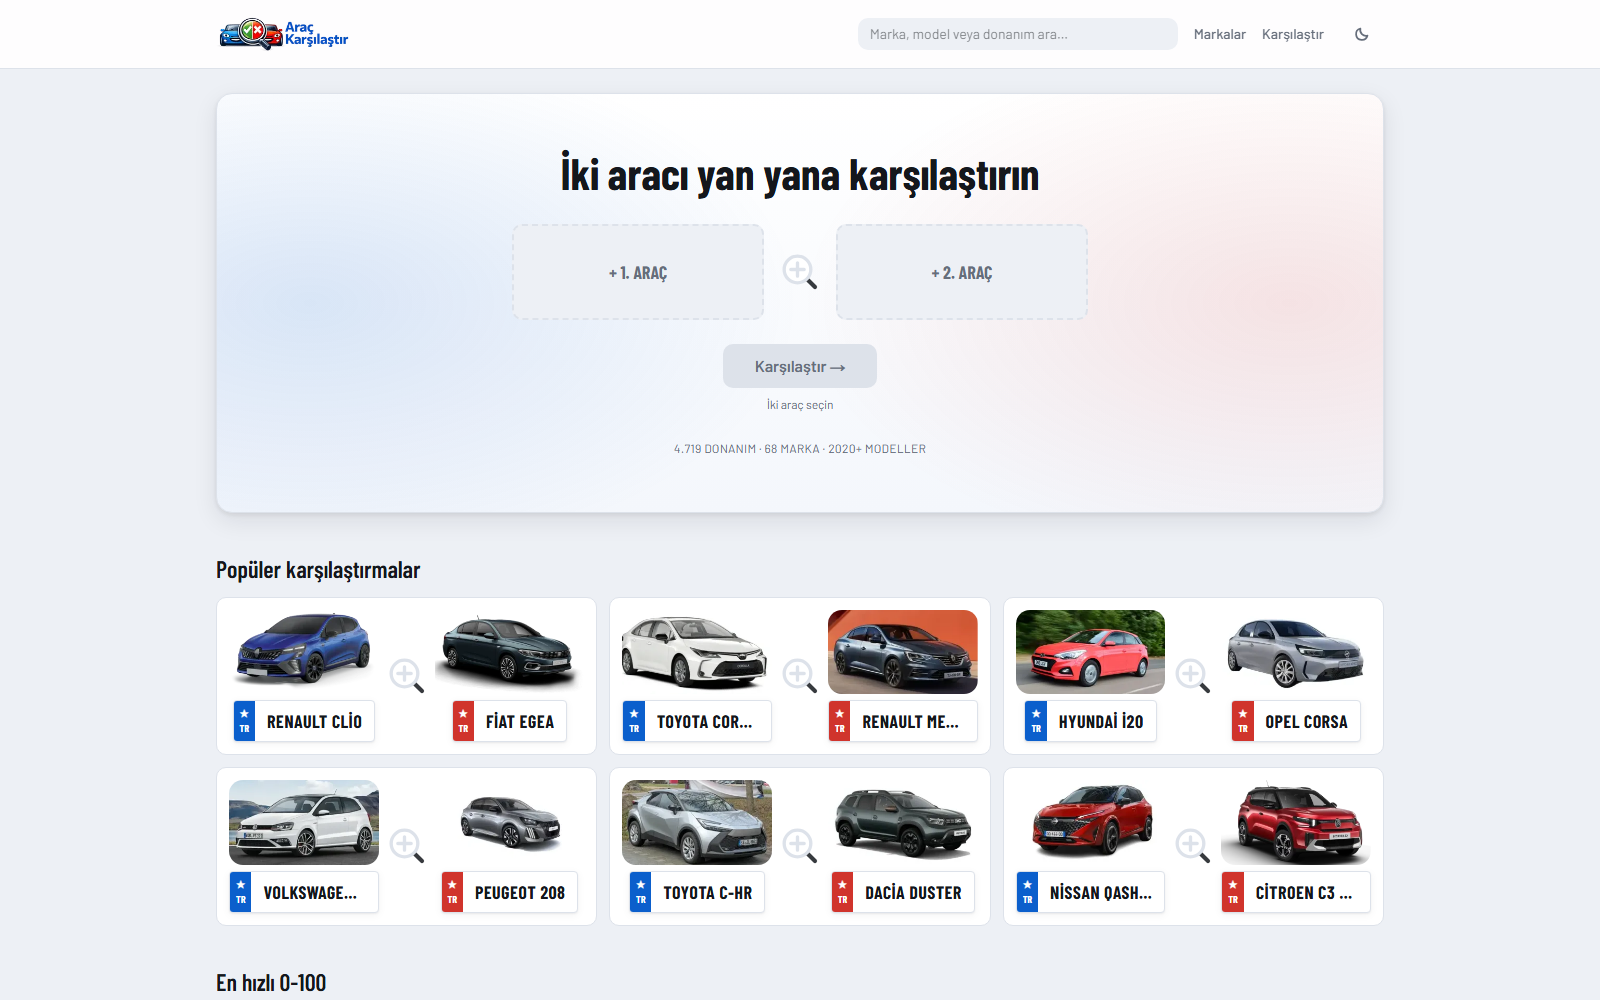Select the Fiat Egea car image
Screen dimensions: 1600x1000
[x=510, y=651]
